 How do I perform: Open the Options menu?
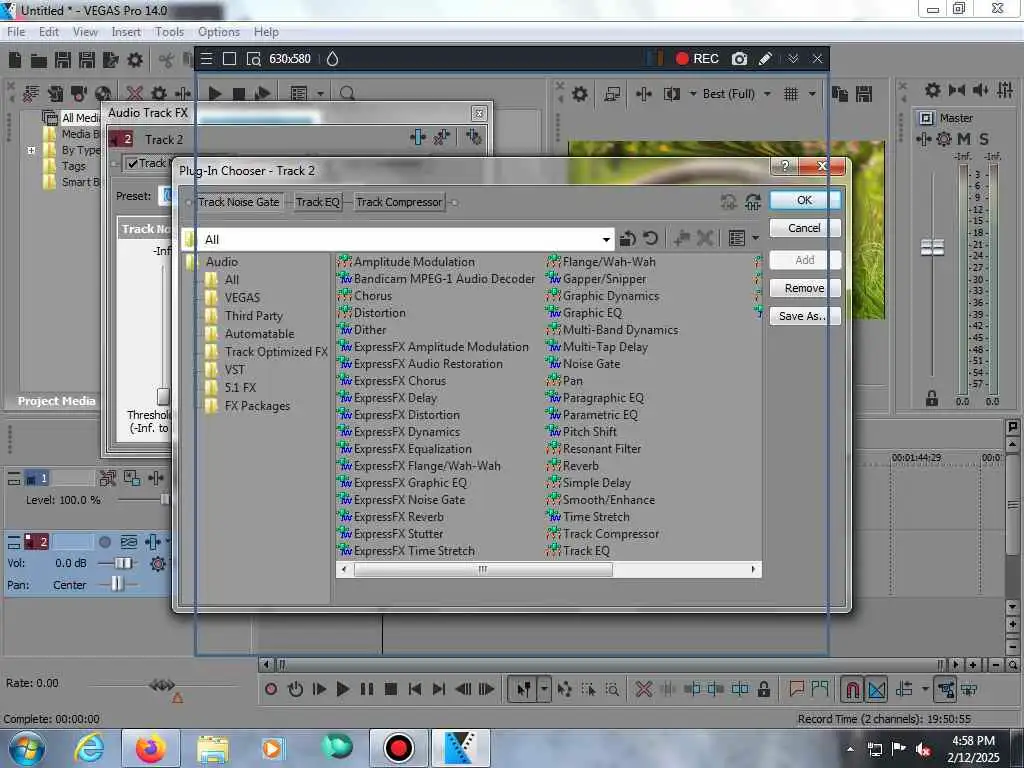[x=219, y=32]
